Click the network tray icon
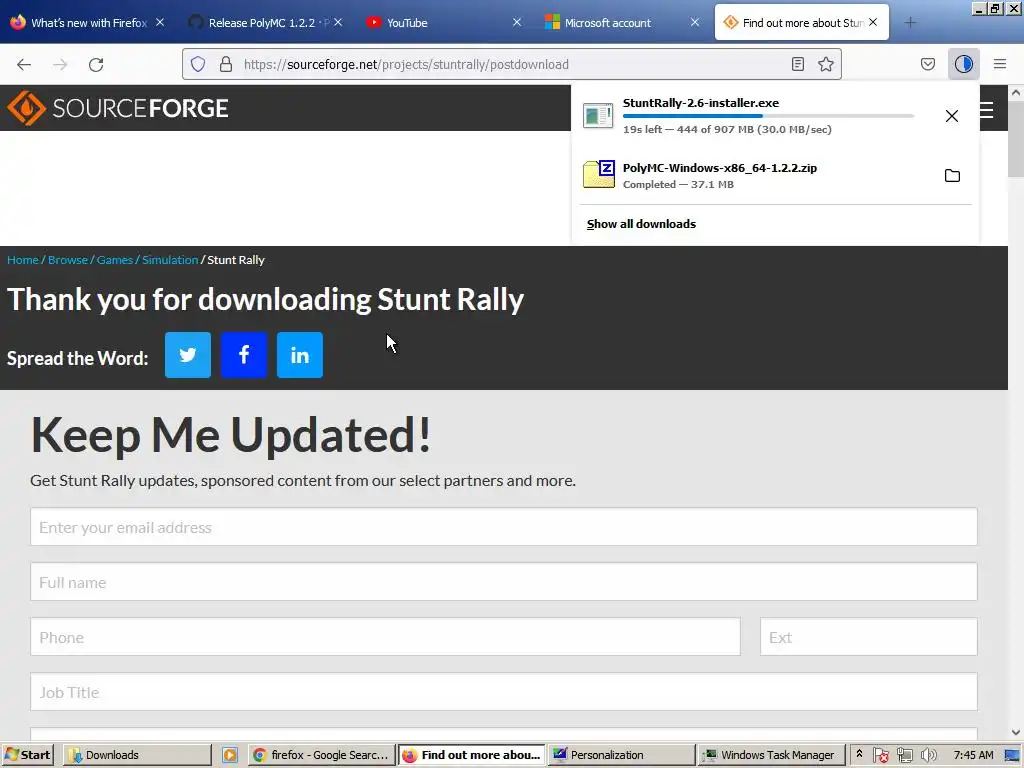Image resolution: width=1024 pixels, height=768 pixels. [x=904, y=755]
